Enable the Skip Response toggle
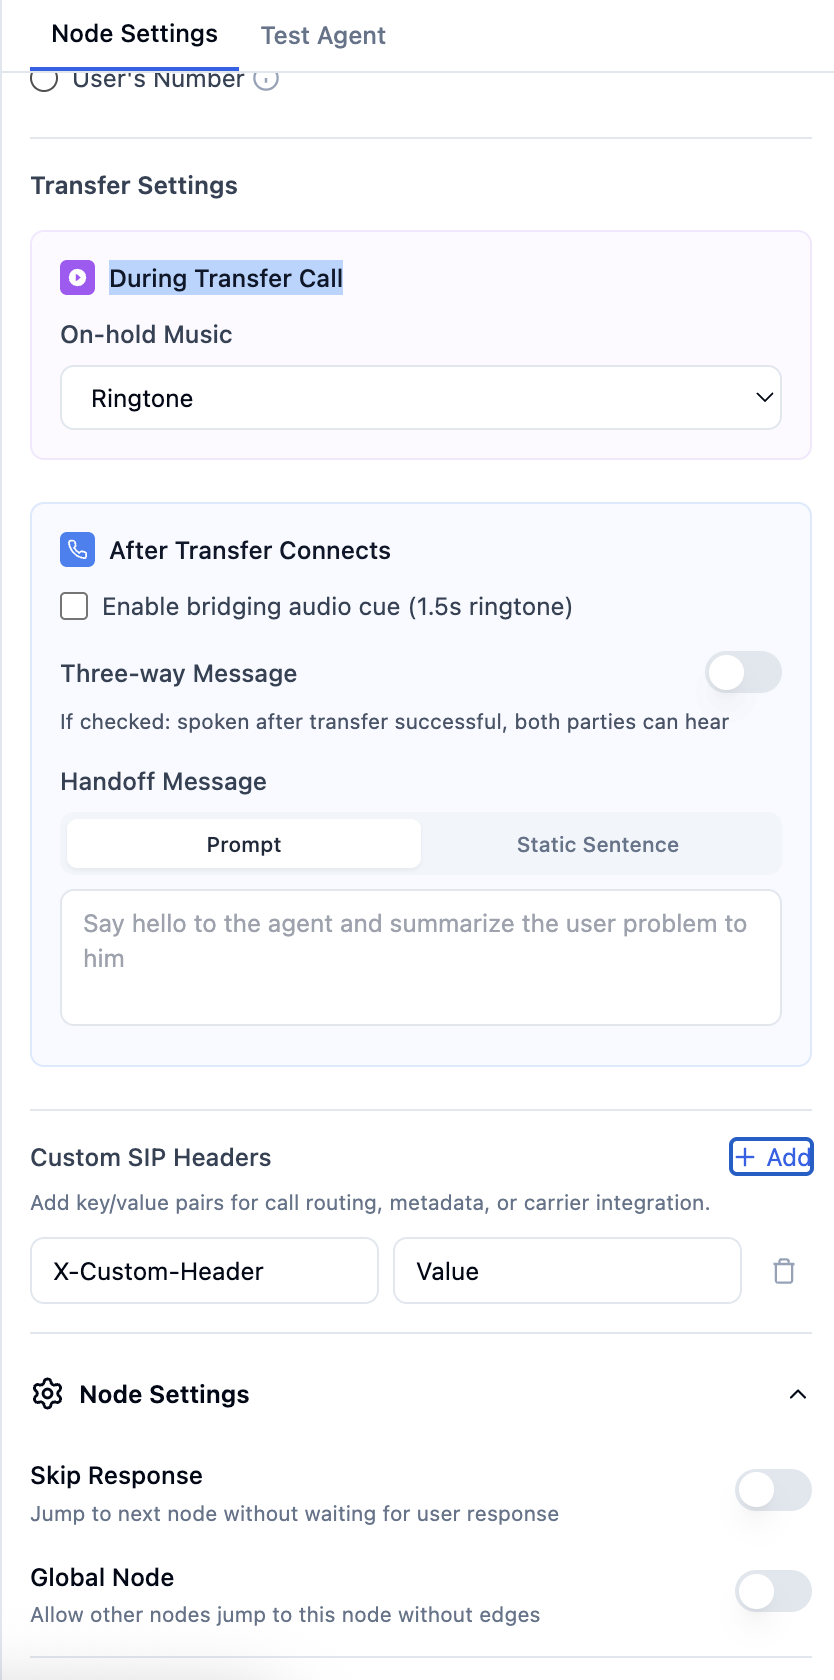834x1680 pixels. (773, 1490)
